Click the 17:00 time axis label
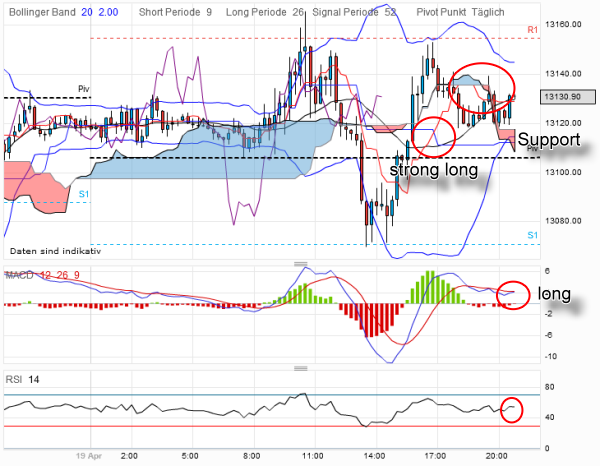600x466 pixels. tap(435, 456)
